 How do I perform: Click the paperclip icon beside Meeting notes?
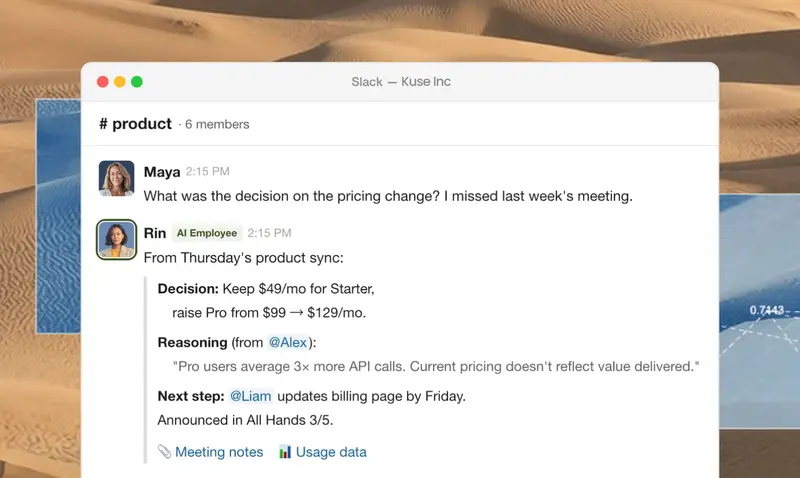coord(165,452)
